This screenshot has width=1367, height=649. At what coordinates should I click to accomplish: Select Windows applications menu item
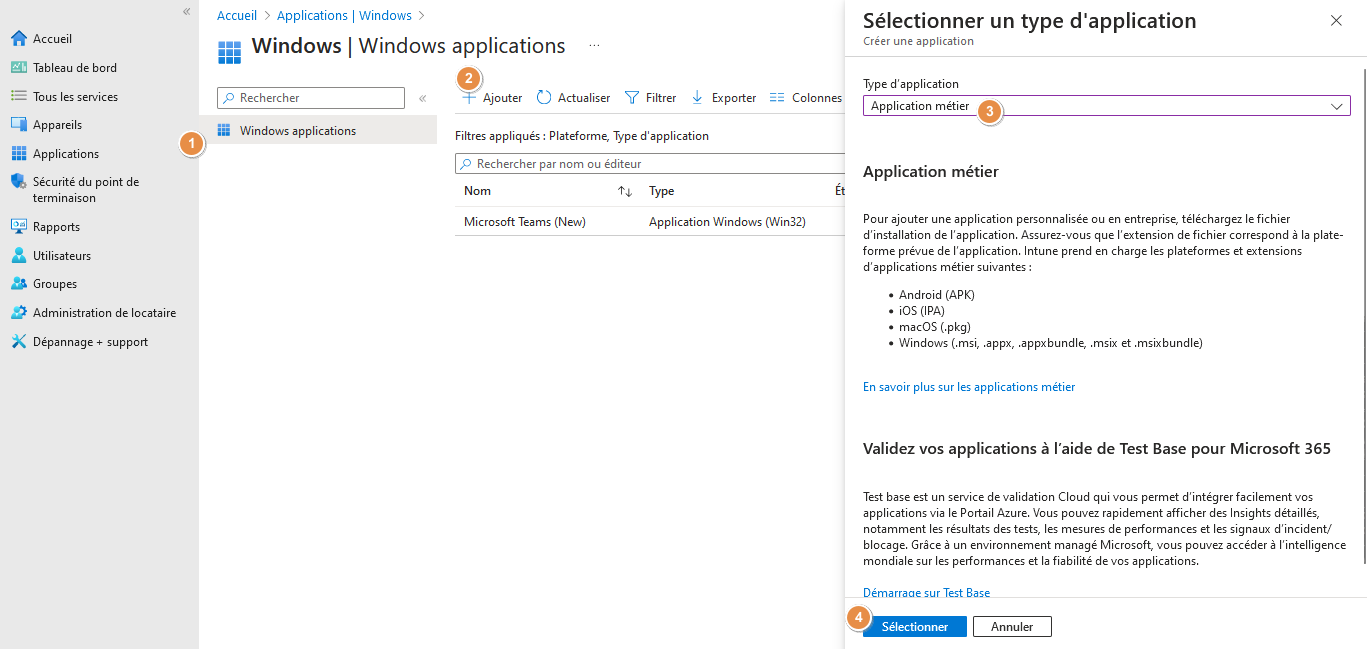(297, 131)
